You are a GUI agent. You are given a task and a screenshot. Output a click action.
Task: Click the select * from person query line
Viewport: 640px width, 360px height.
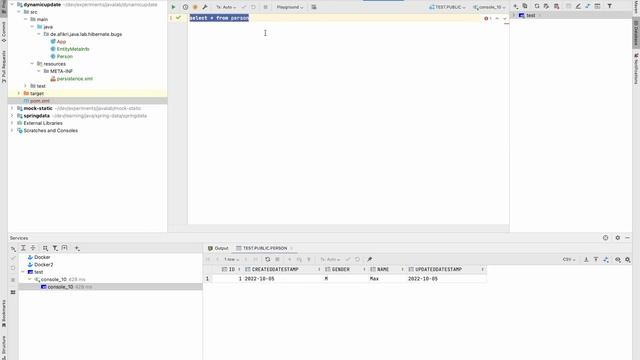(219, 18)
